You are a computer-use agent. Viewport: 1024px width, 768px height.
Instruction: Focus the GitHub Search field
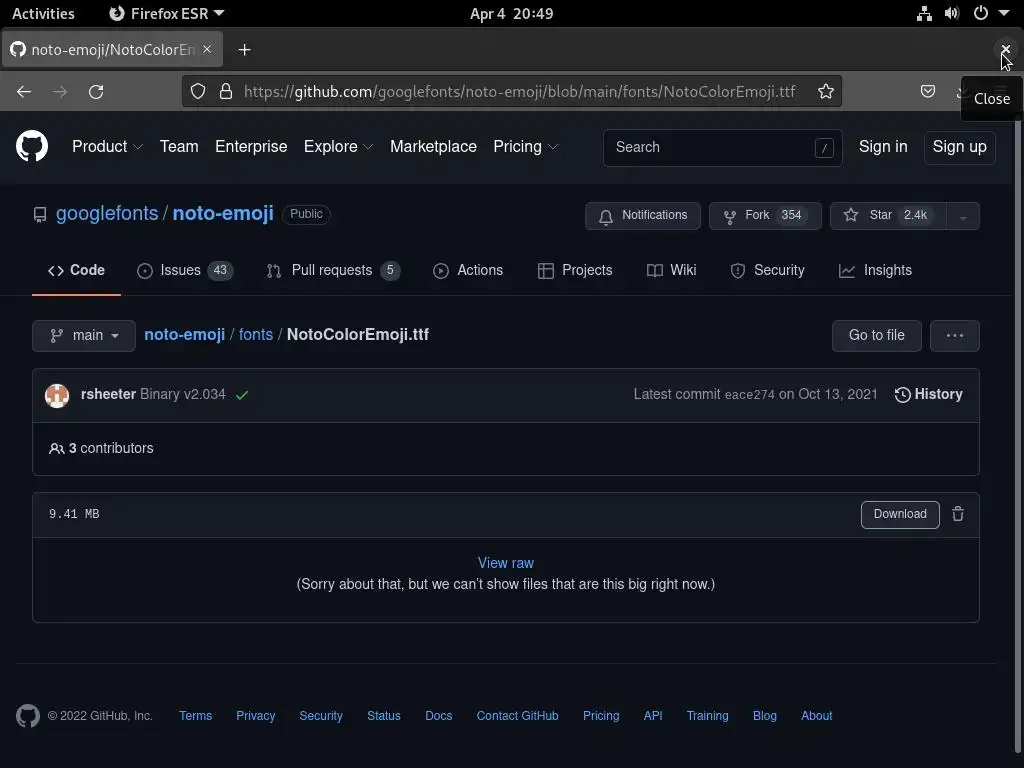(x=722, y=148)
